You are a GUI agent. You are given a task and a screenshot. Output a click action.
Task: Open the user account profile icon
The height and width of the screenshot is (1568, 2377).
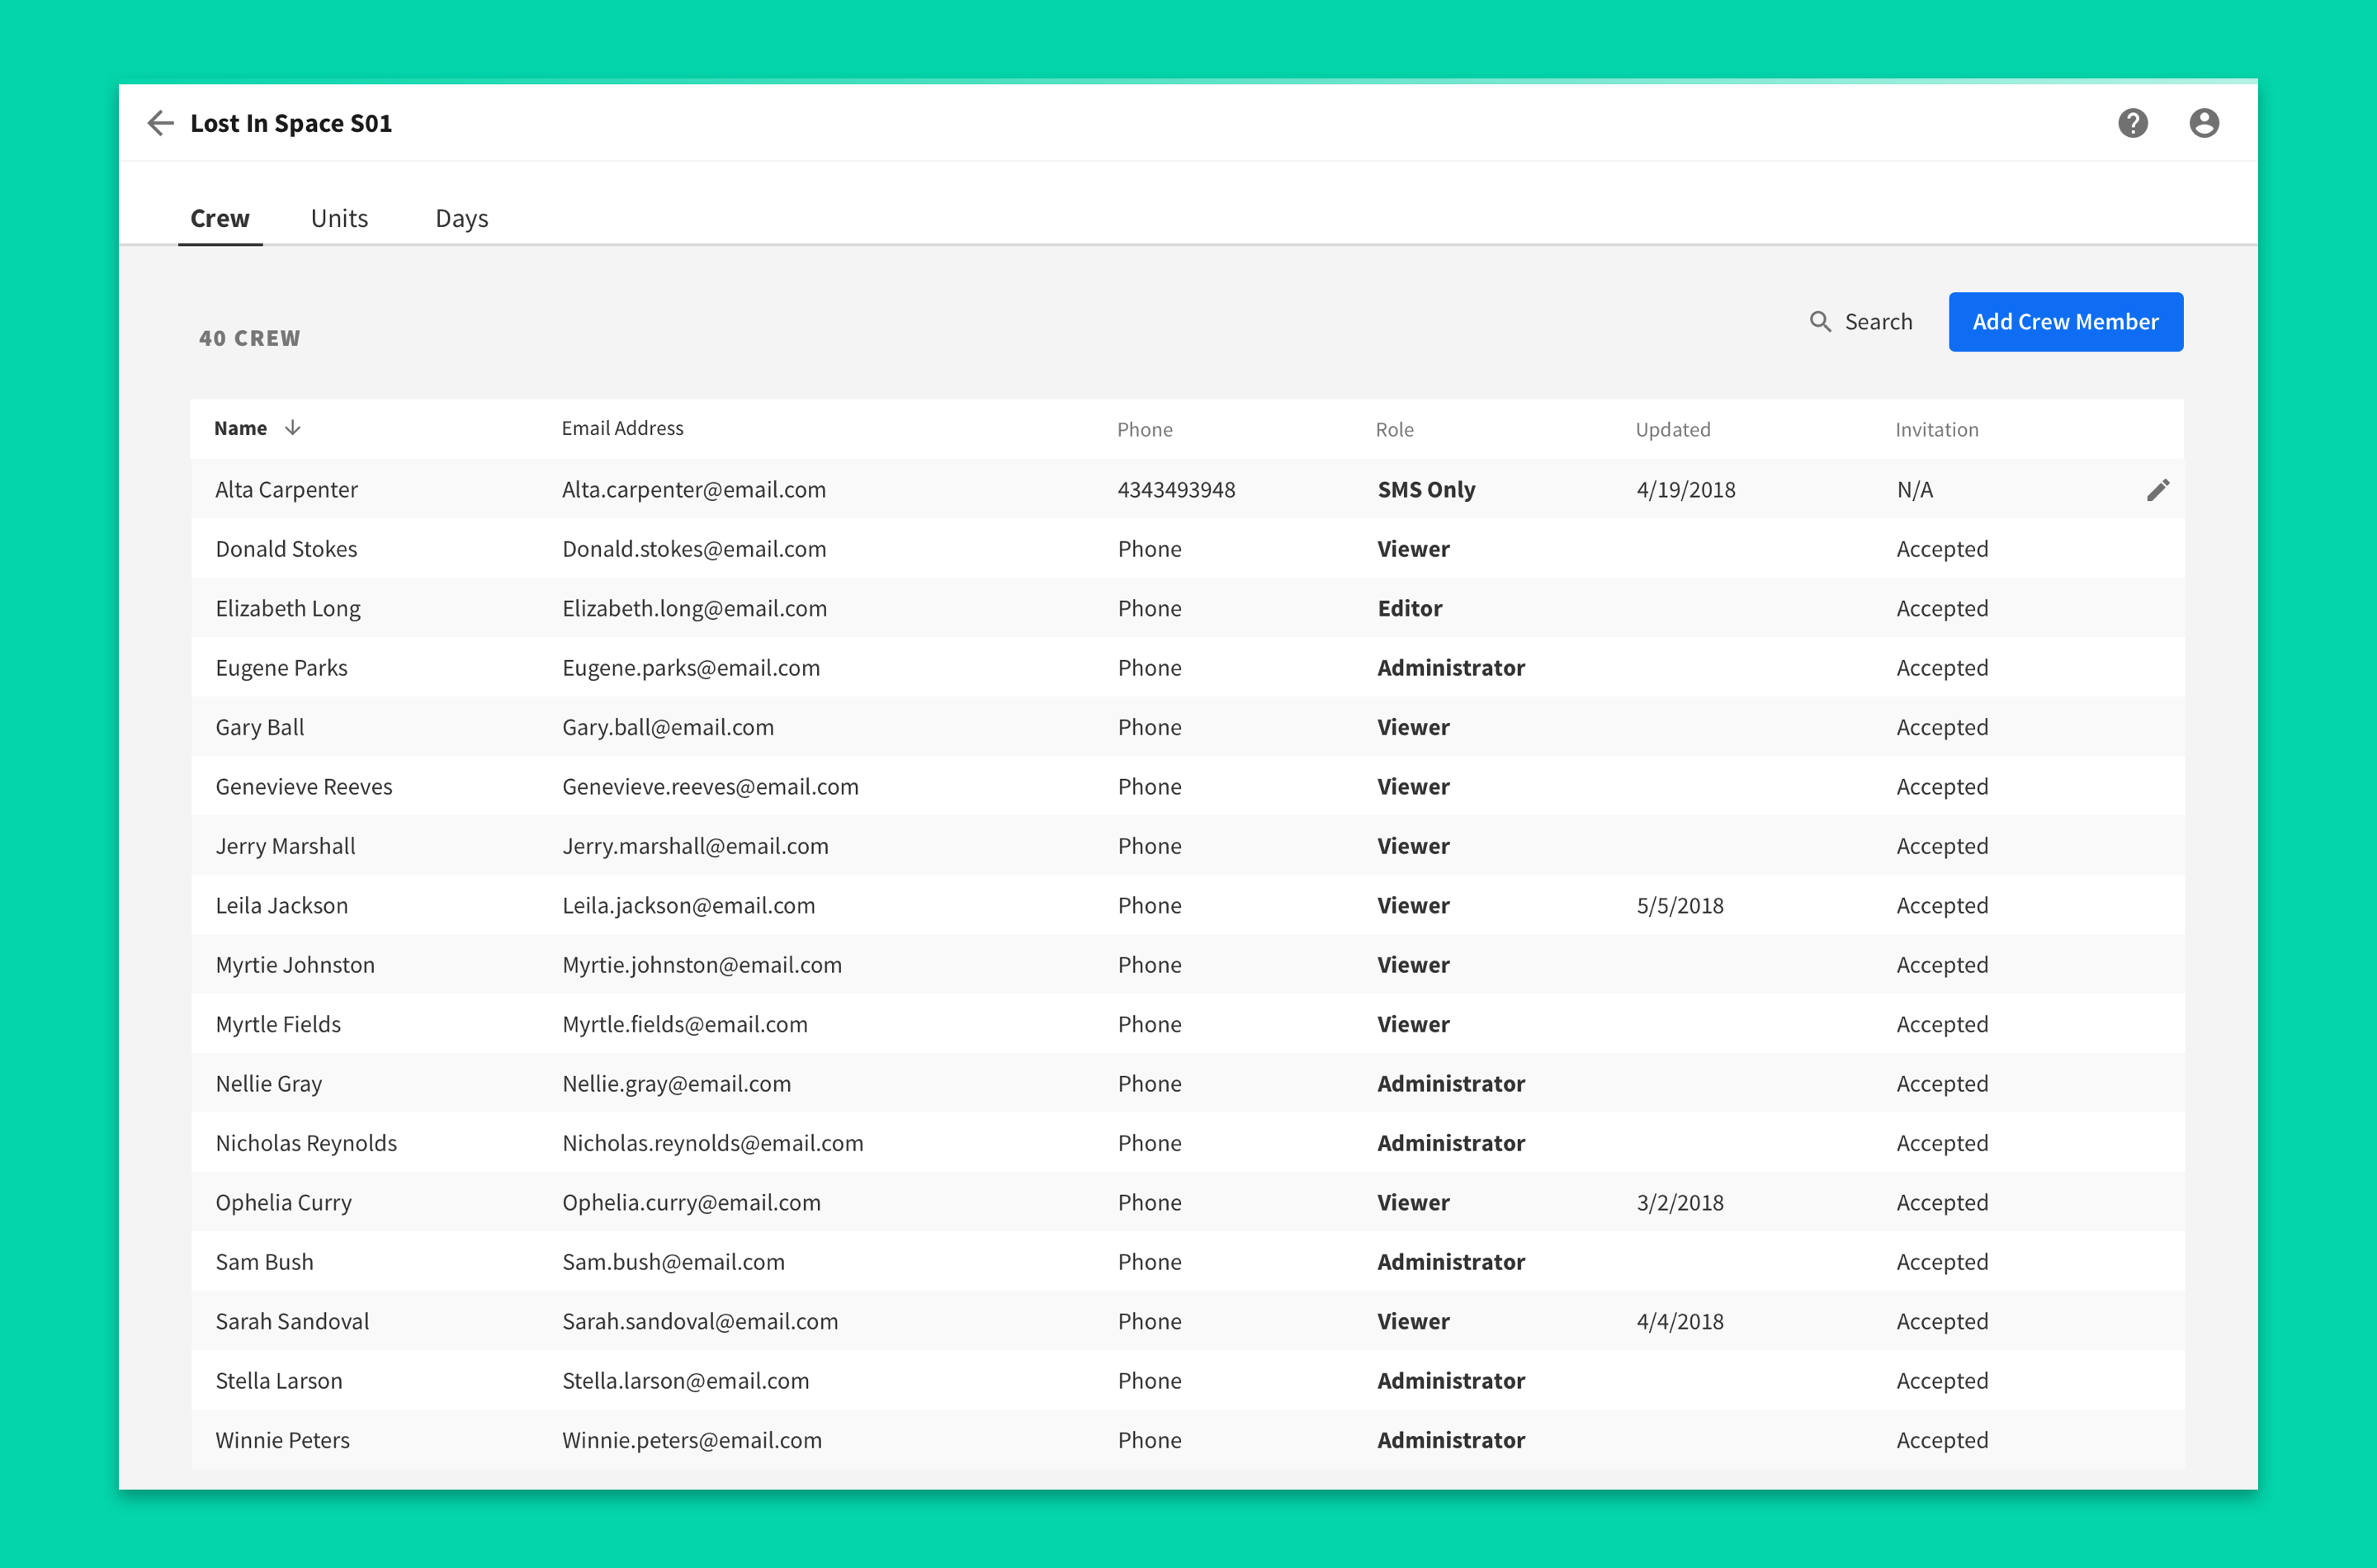click(2203, 123)
